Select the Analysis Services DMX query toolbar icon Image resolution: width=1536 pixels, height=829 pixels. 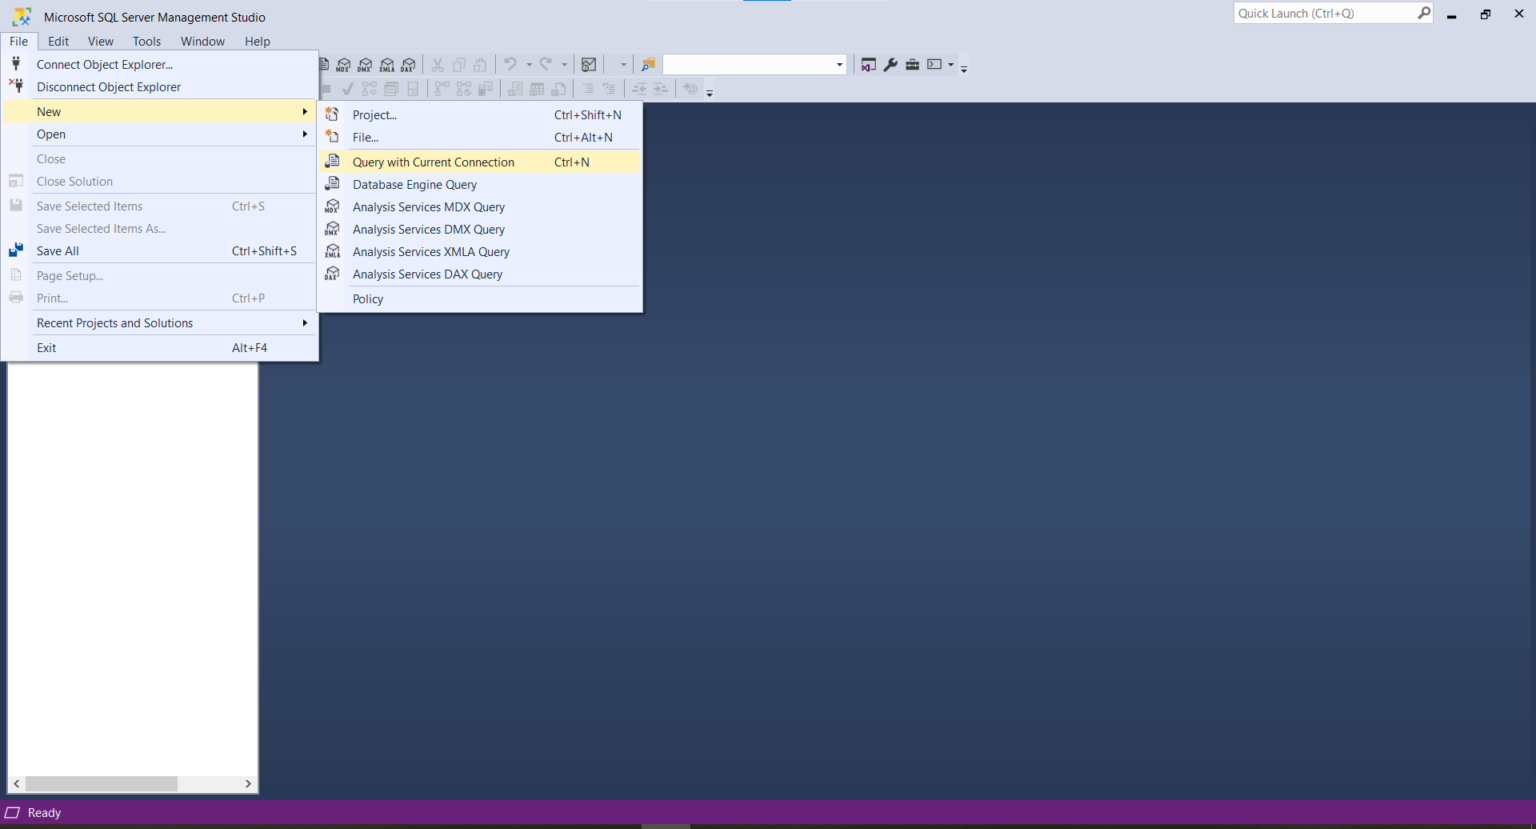365,64
